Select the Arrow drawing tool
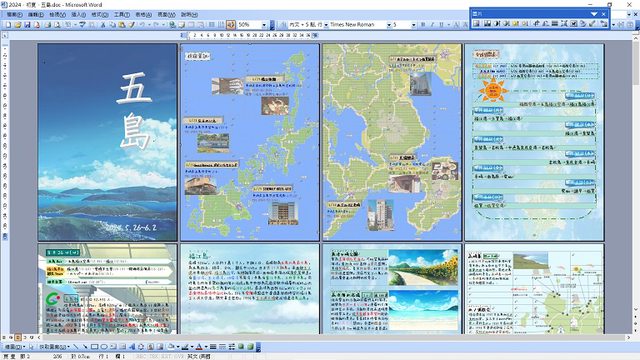Image resolution: width=640 pixels, height=360 pixels. pos(85,347)
